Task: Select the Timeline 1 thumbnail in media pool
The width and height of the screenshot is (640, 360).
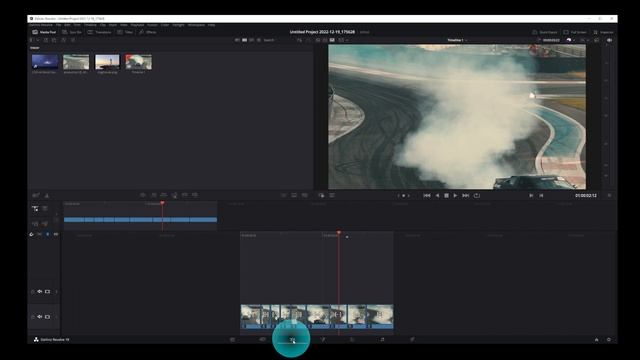Action: [139, 62]
